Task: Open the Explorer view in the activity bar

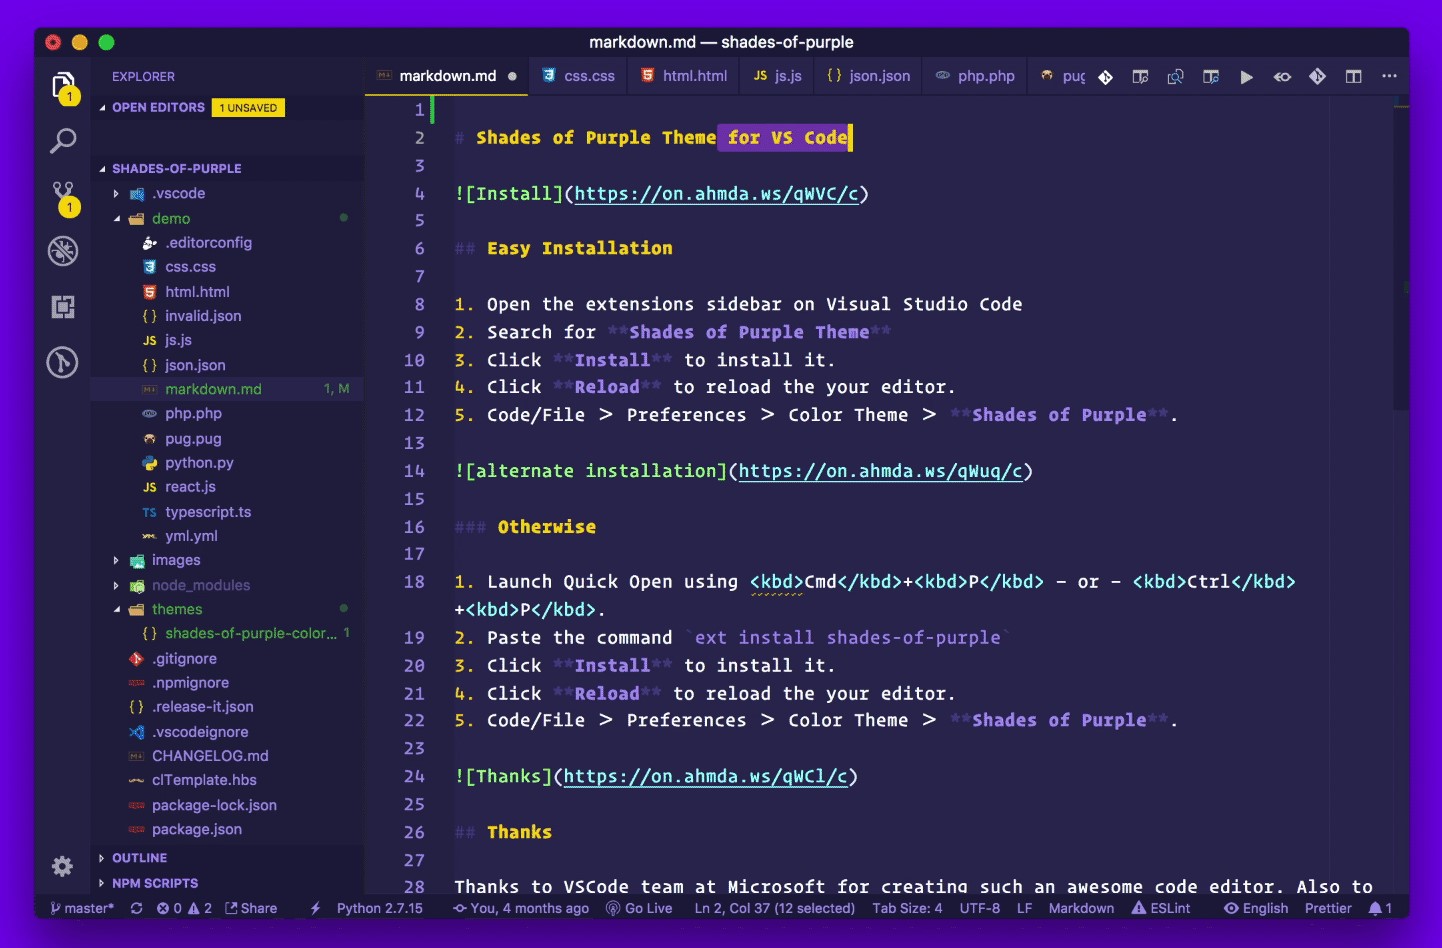Action: click(63, 87)
